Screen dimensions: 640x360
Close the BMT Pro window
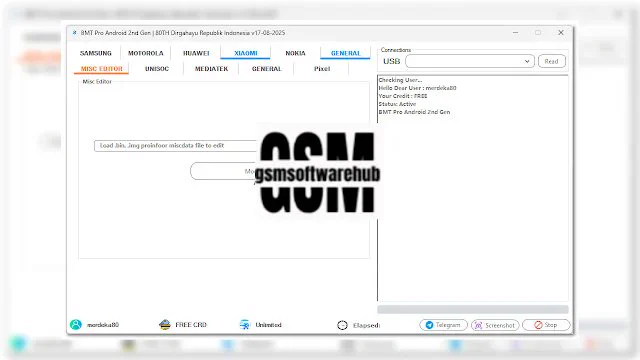click(x=561, y=33)
